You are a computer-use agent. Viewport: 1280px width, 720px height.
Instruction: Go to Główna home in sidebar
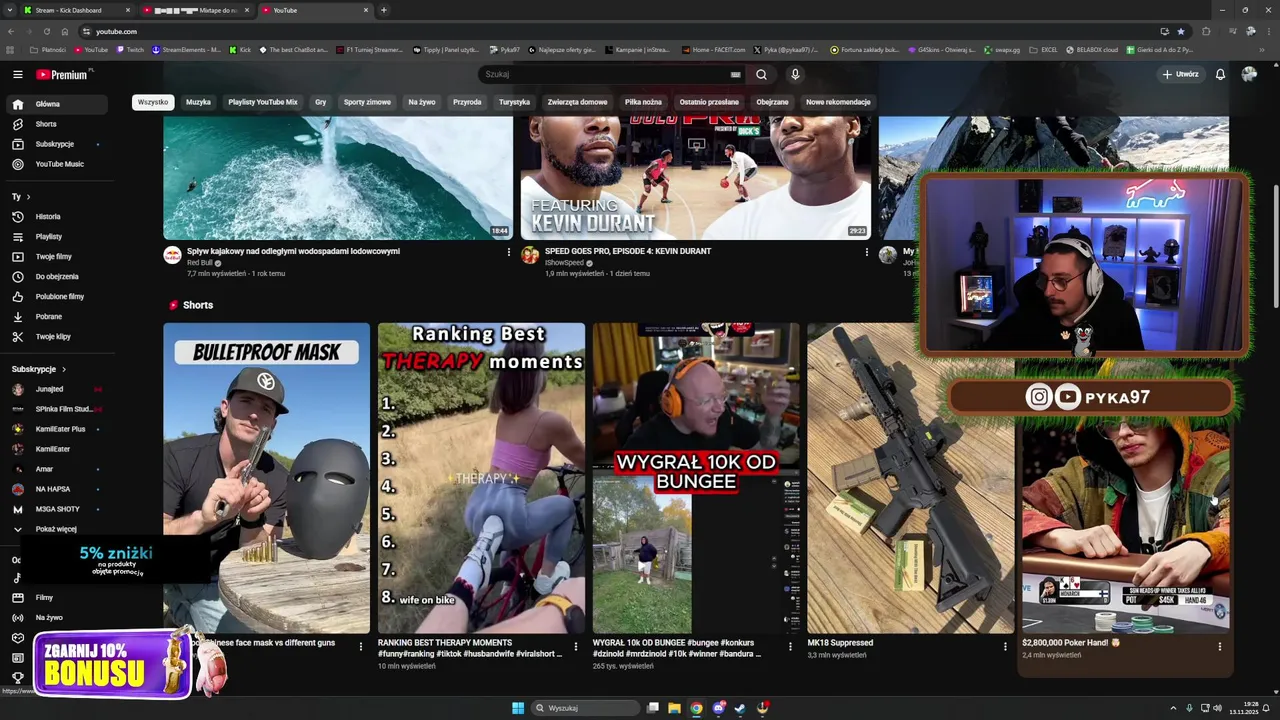click(55, 104)
